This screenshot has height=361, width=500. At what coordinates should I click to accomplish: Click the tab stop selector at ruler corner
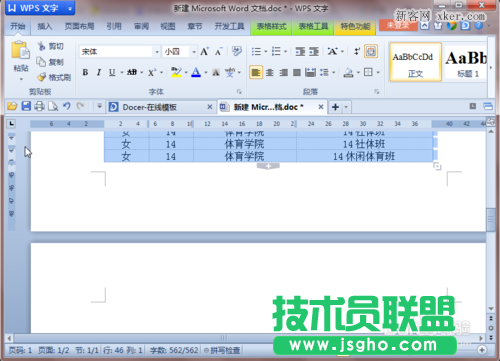pyautogui.click(x=11, y=124)
